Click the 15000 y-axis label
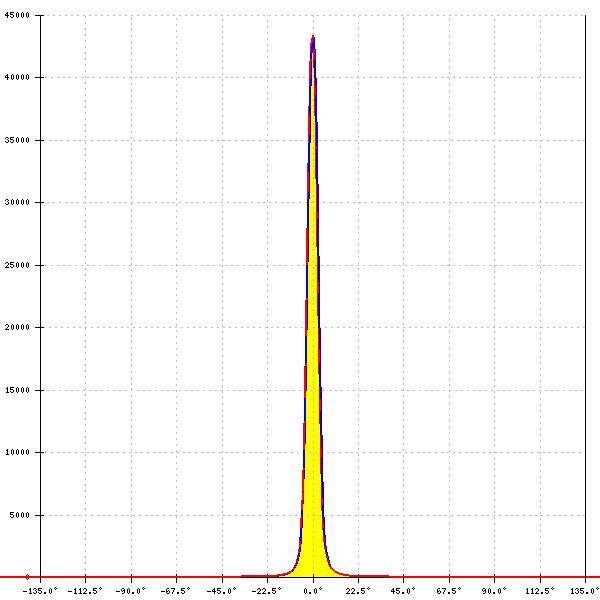Image resolution: width=600 pixels, height=600 pixels. (17, 390)
